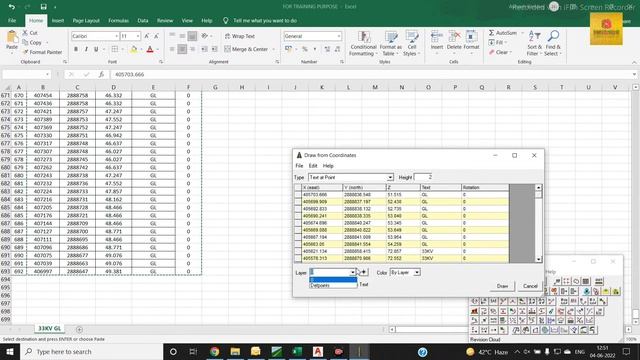Click the Cut scissors icon
The width and height of the screenshot is (640, 360).
[x=25, y=33]
